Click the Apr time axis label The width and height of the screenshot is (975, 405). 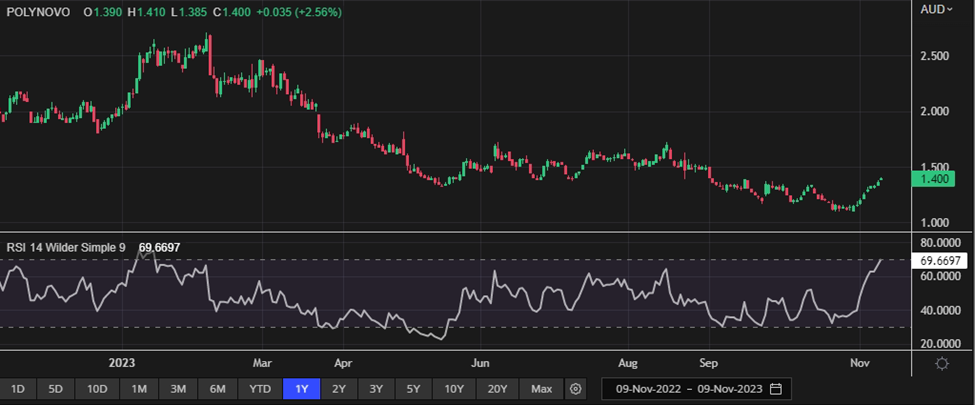coord(343,363)
